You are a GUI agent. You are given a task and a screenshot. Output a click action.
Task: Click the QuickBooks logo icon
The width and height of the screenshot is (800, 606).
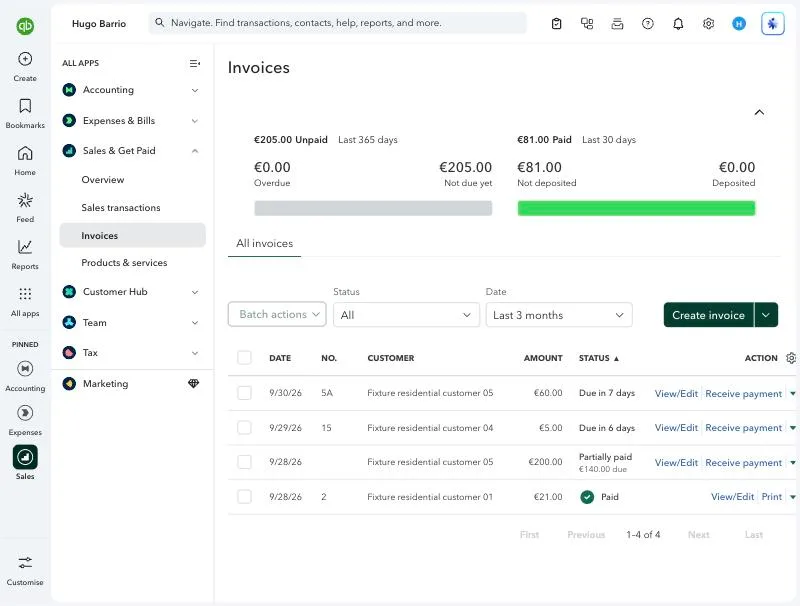(x=25, y=26)
